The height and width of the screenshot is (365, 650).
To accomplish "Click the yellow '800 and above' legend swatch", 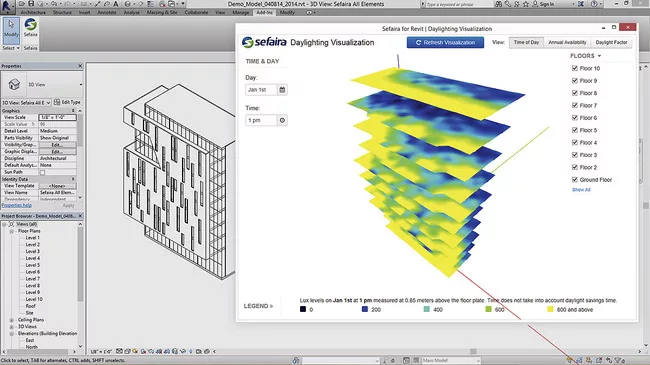I will pyautogui.click(x=550, y=309).
